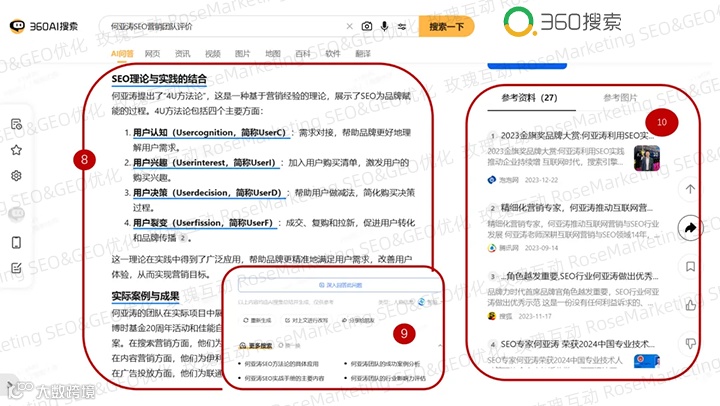The image size is (720, 406).
Task: Click the thumbnail image of reference 4
Action: 647,361
